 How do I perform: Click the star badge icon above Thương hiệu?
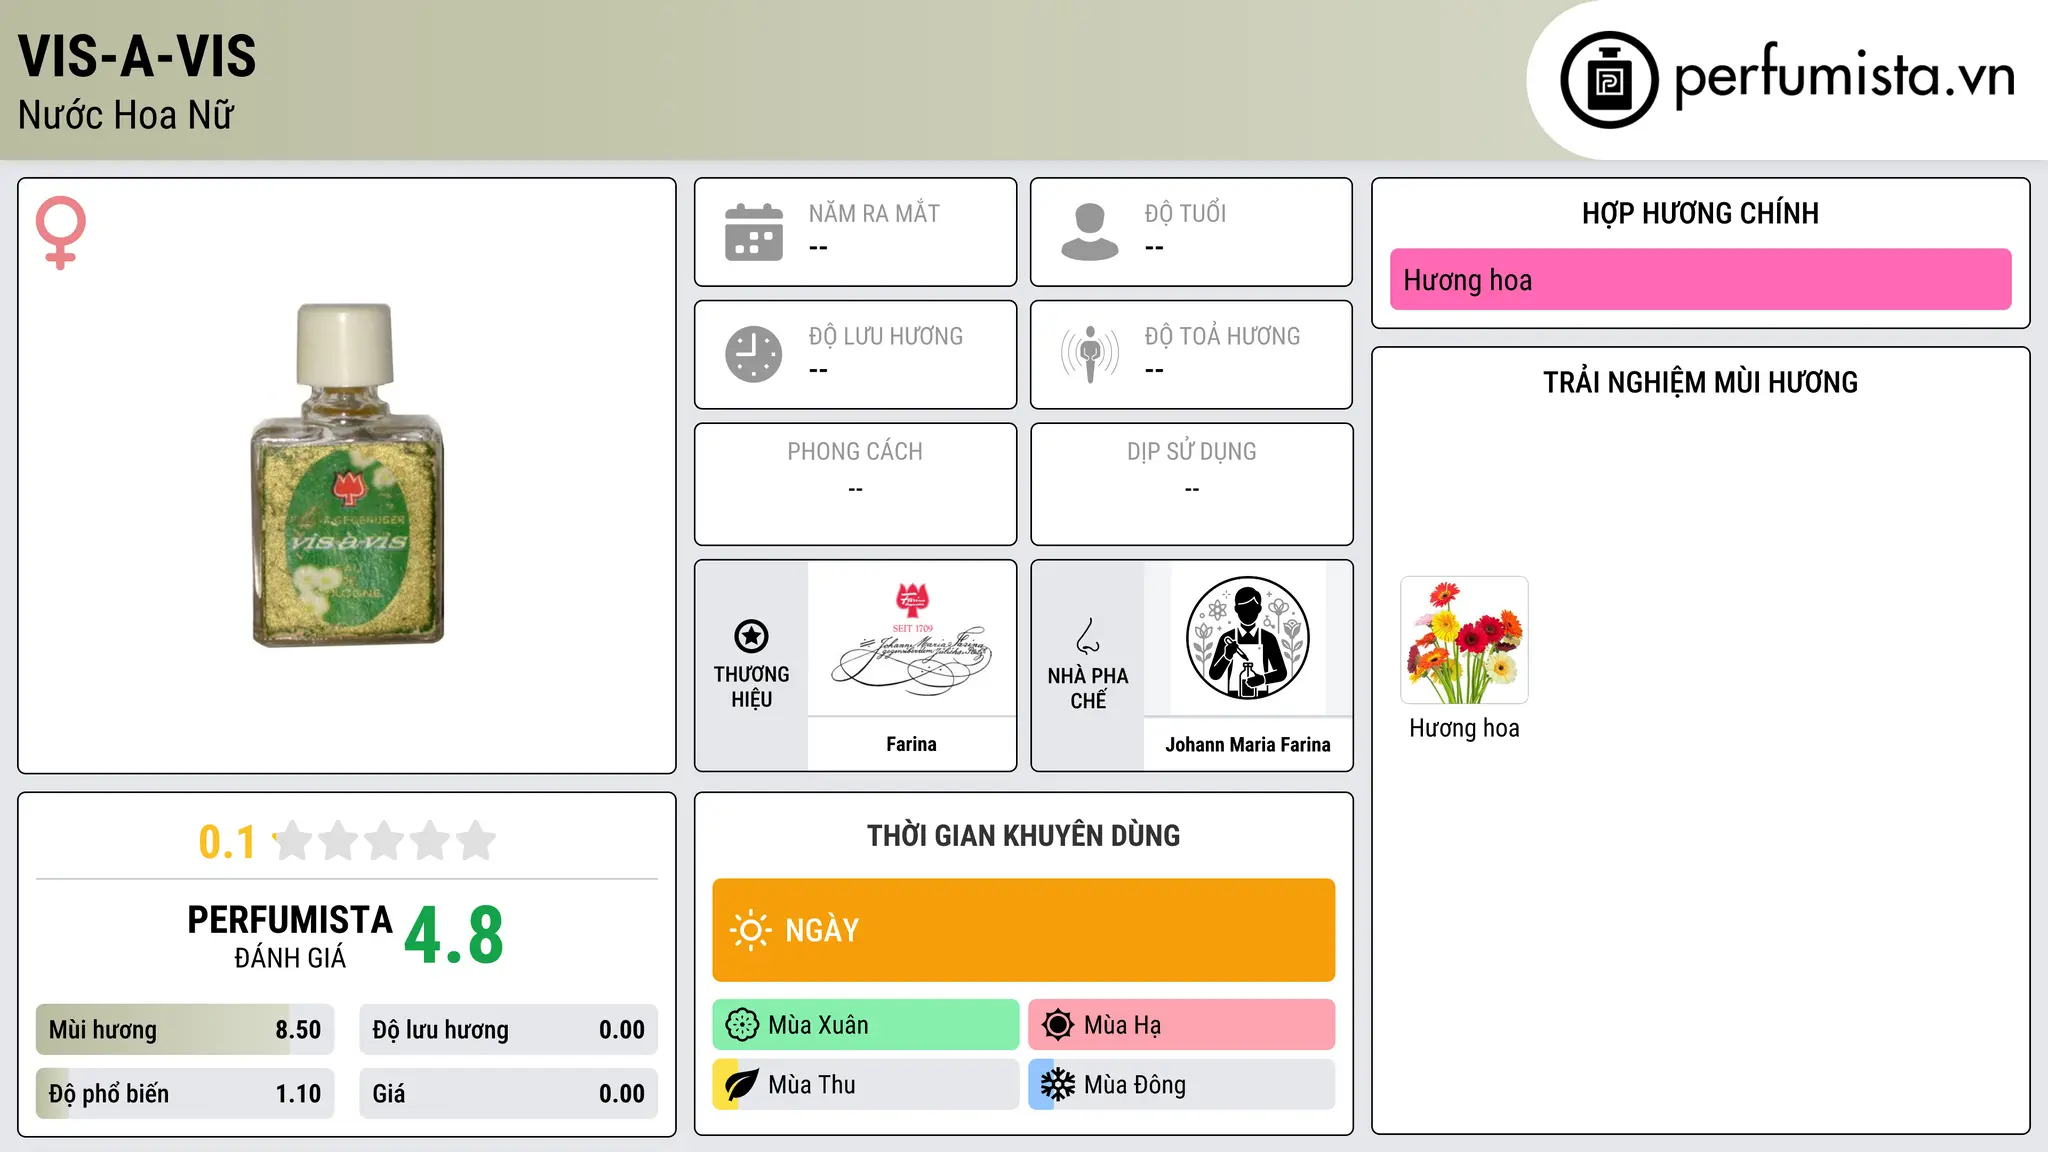751,636
